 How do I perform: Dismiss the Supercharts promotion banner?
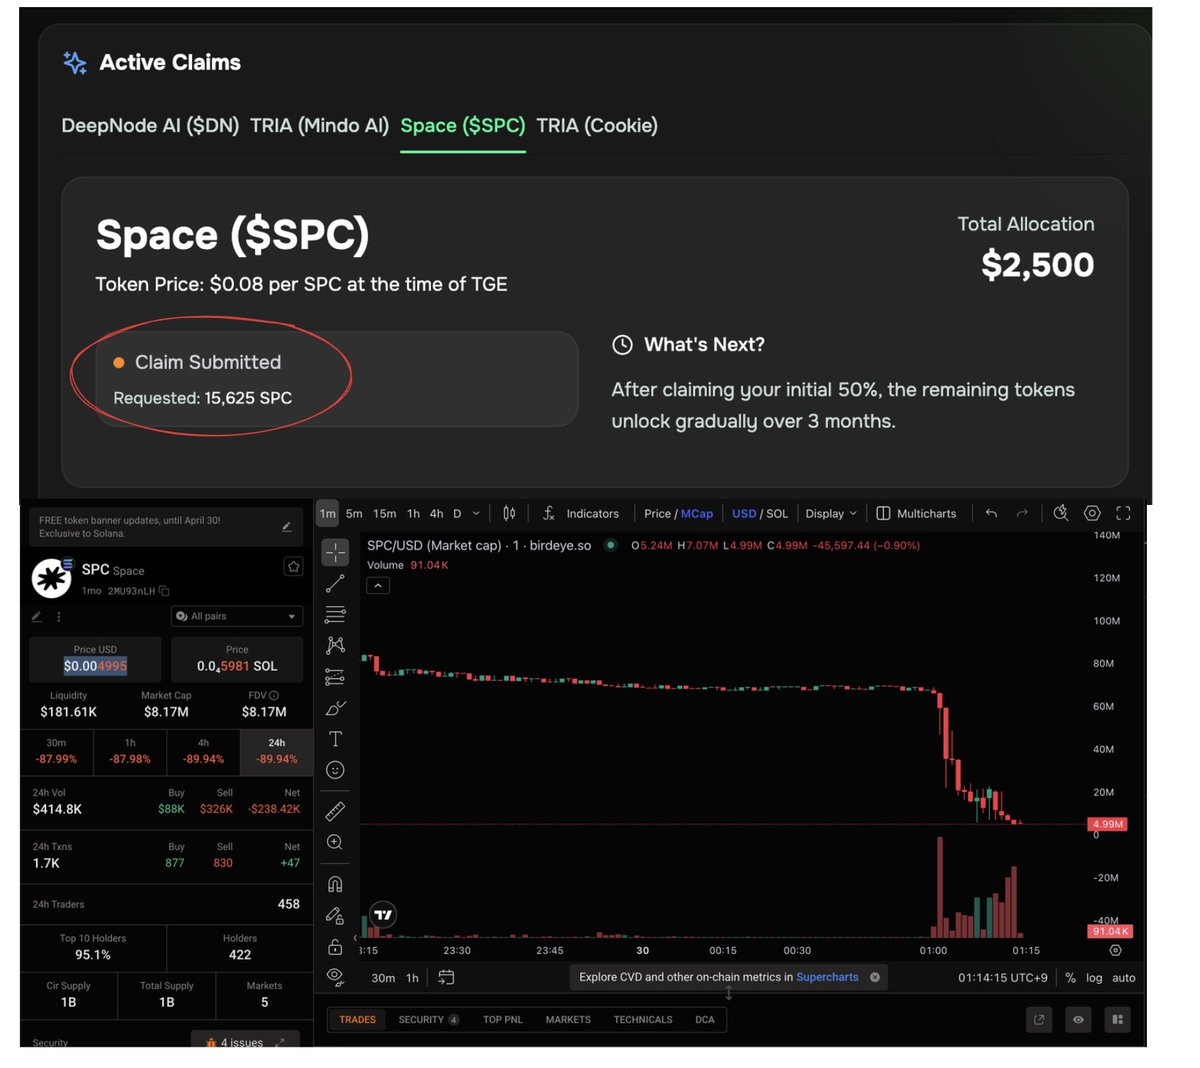tap(875, 977)
